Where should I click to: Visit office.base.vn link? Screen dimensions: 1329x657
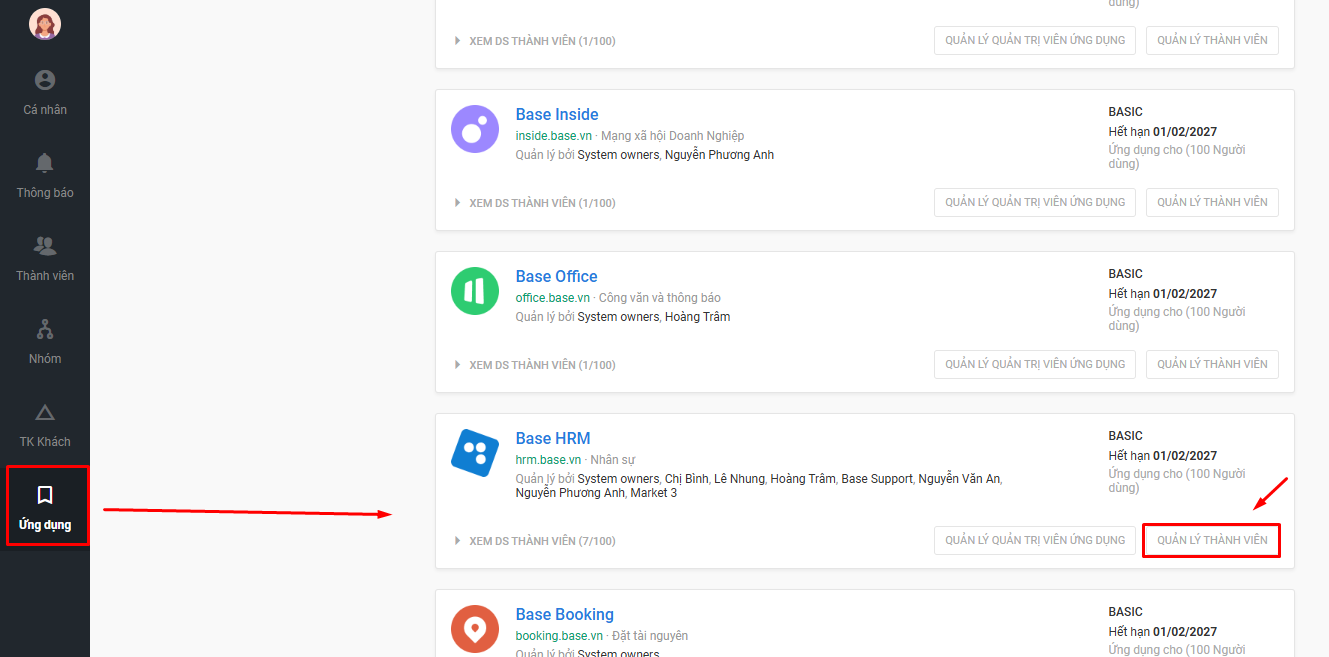(x=553, y=298)
